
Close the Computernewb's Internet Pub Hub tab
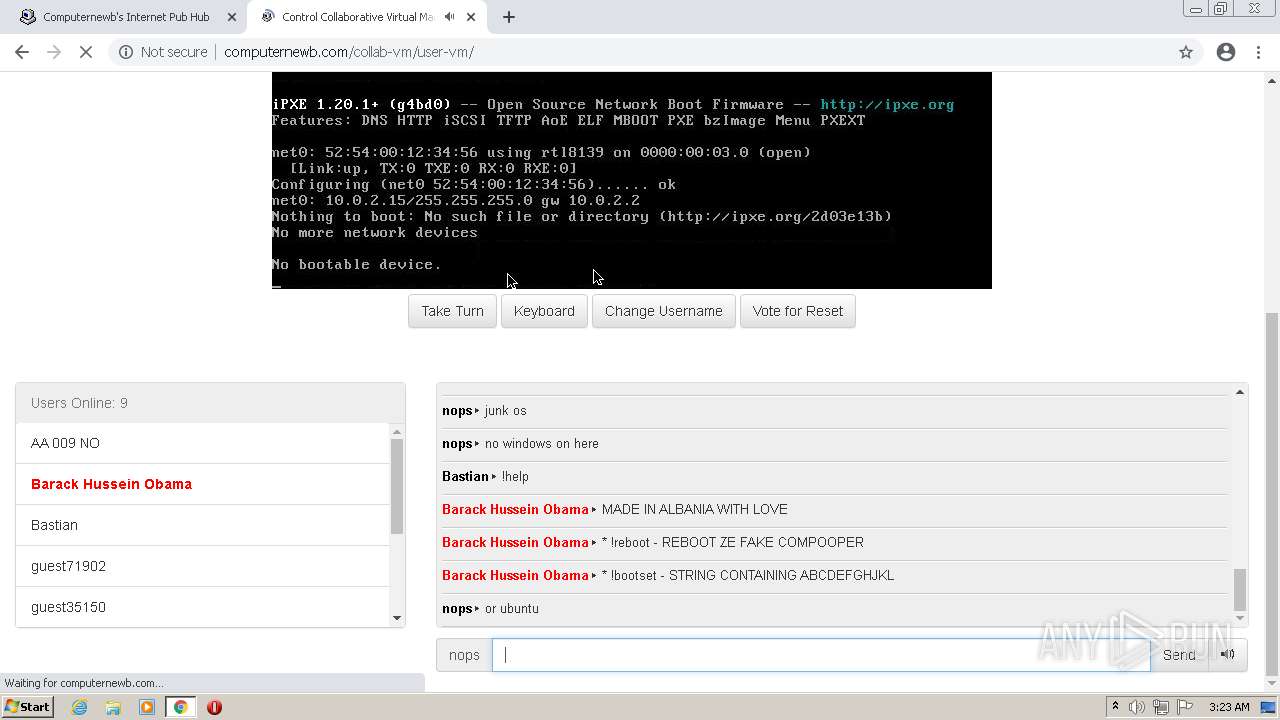232,17
